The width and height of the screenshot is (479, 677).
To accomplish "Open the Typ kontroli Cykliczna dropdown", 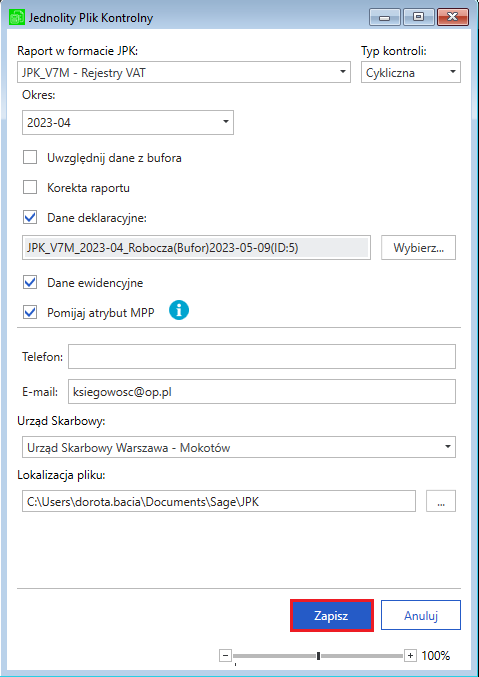I will click(x=411, y=72).
